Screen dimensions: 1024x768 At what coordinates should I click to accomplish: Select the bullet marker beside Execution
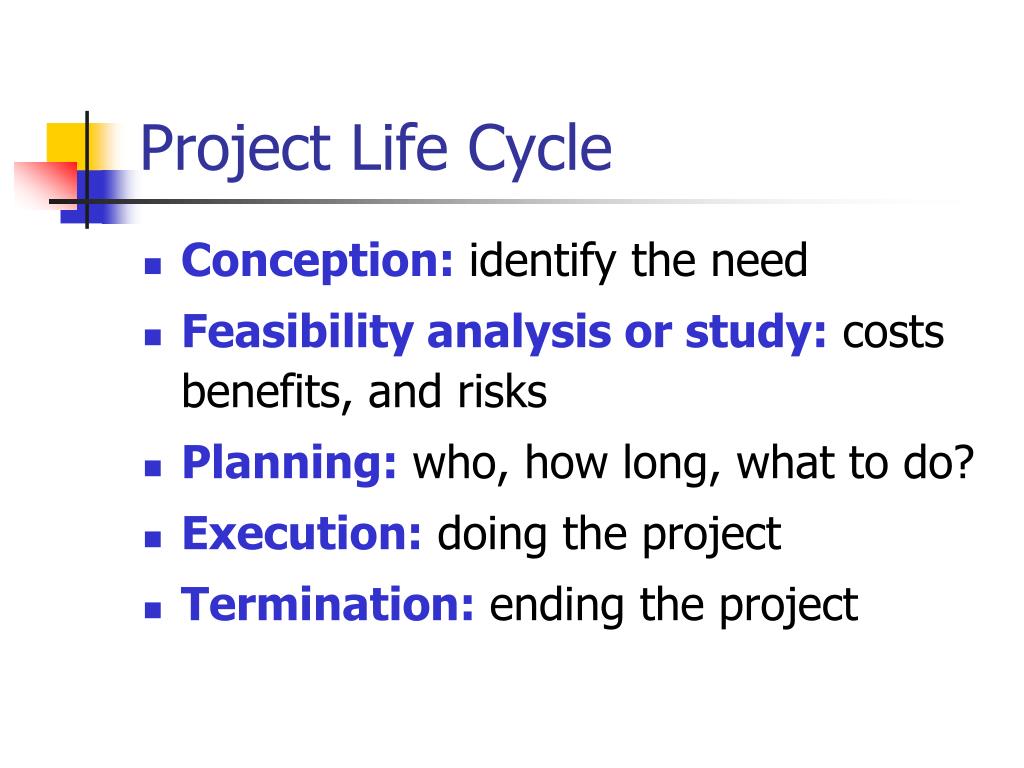pos(153,539)
